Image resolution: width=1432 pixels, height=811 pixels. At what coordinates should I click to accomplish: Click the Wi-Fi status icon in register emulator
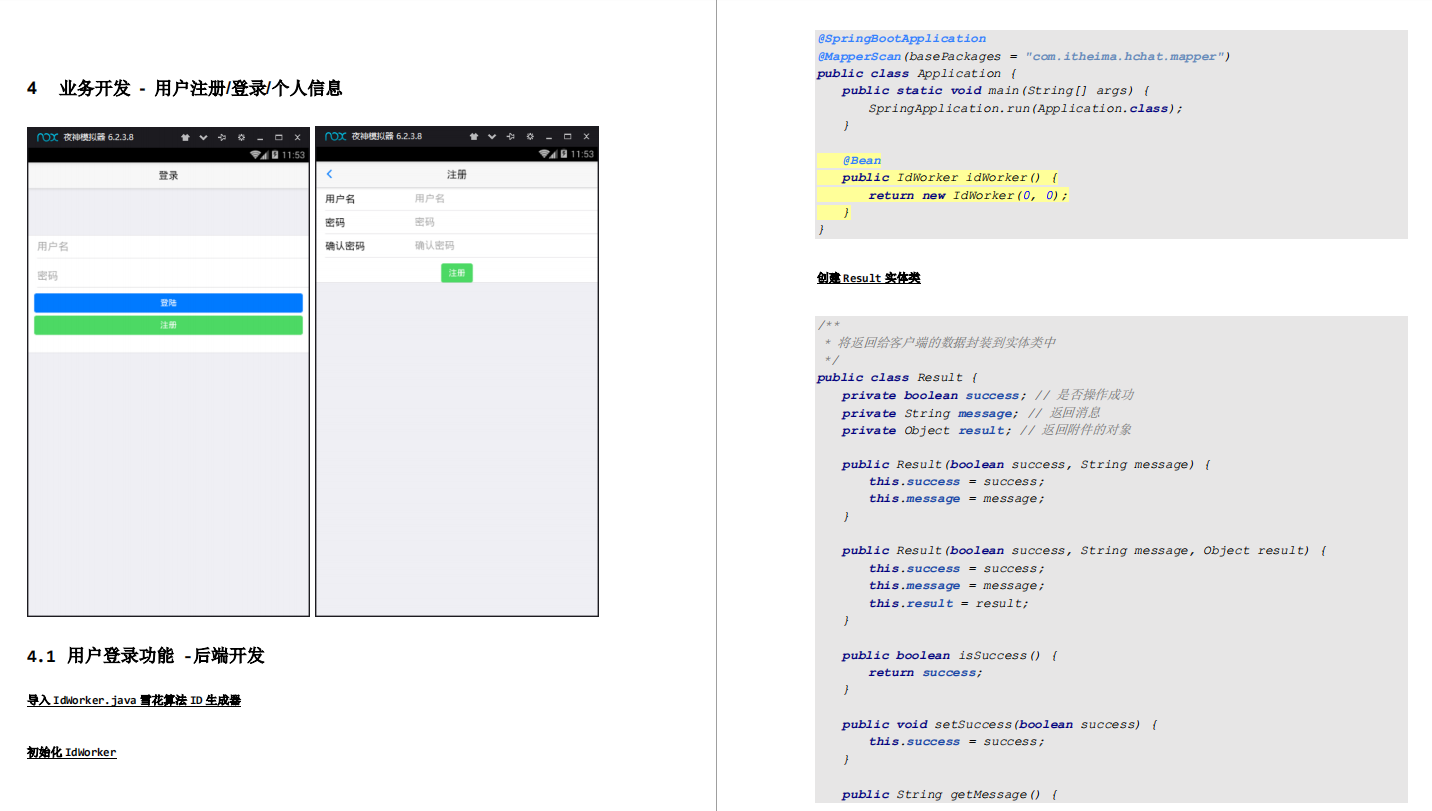click(545, 154)
